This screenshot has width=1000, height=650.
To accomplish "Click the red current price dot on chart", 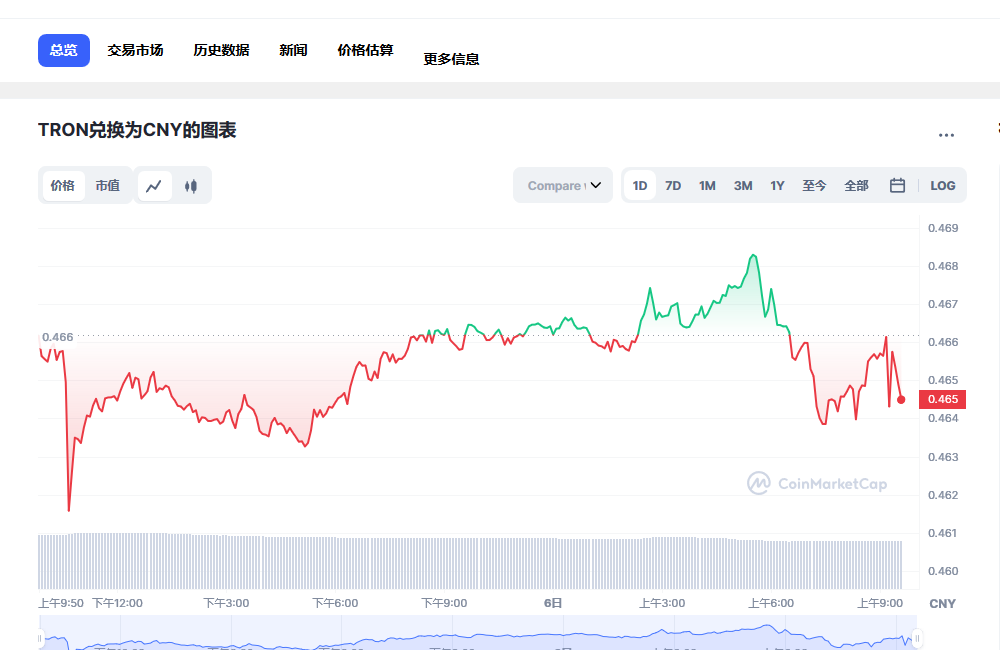I will 901,400.
